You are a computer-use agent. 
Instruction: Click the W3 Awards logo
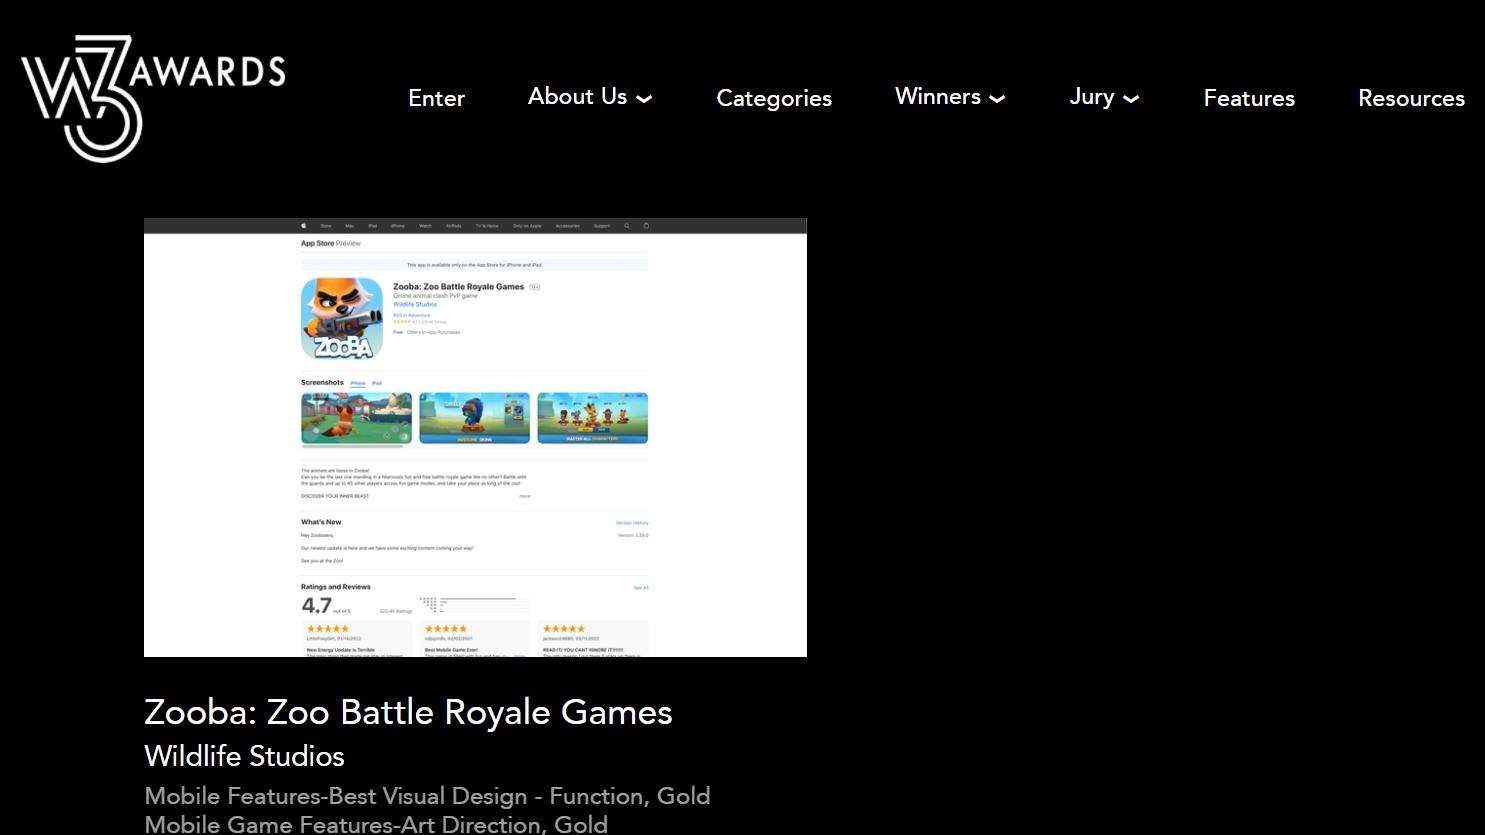click(x=153, y=98)
